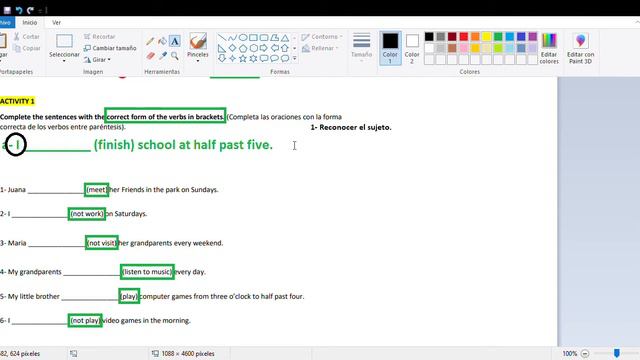This screenshot has width=640, height=360.
Task: Click the Redo arrow in title bar
Action: click(30, 10)
